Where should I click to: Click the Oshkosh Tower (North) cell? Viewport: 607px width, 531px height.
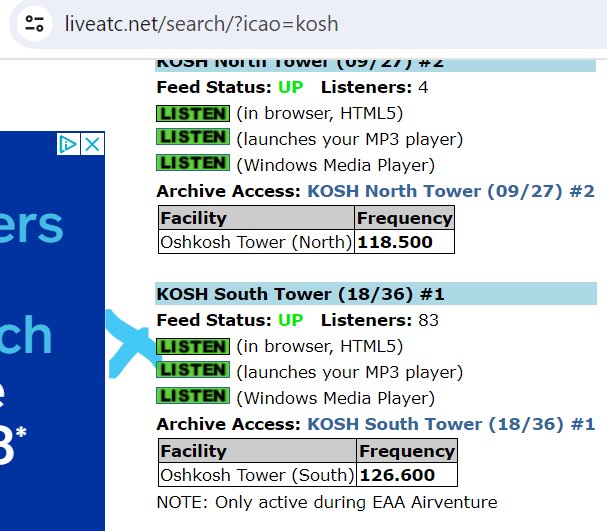tap(256, 242)
